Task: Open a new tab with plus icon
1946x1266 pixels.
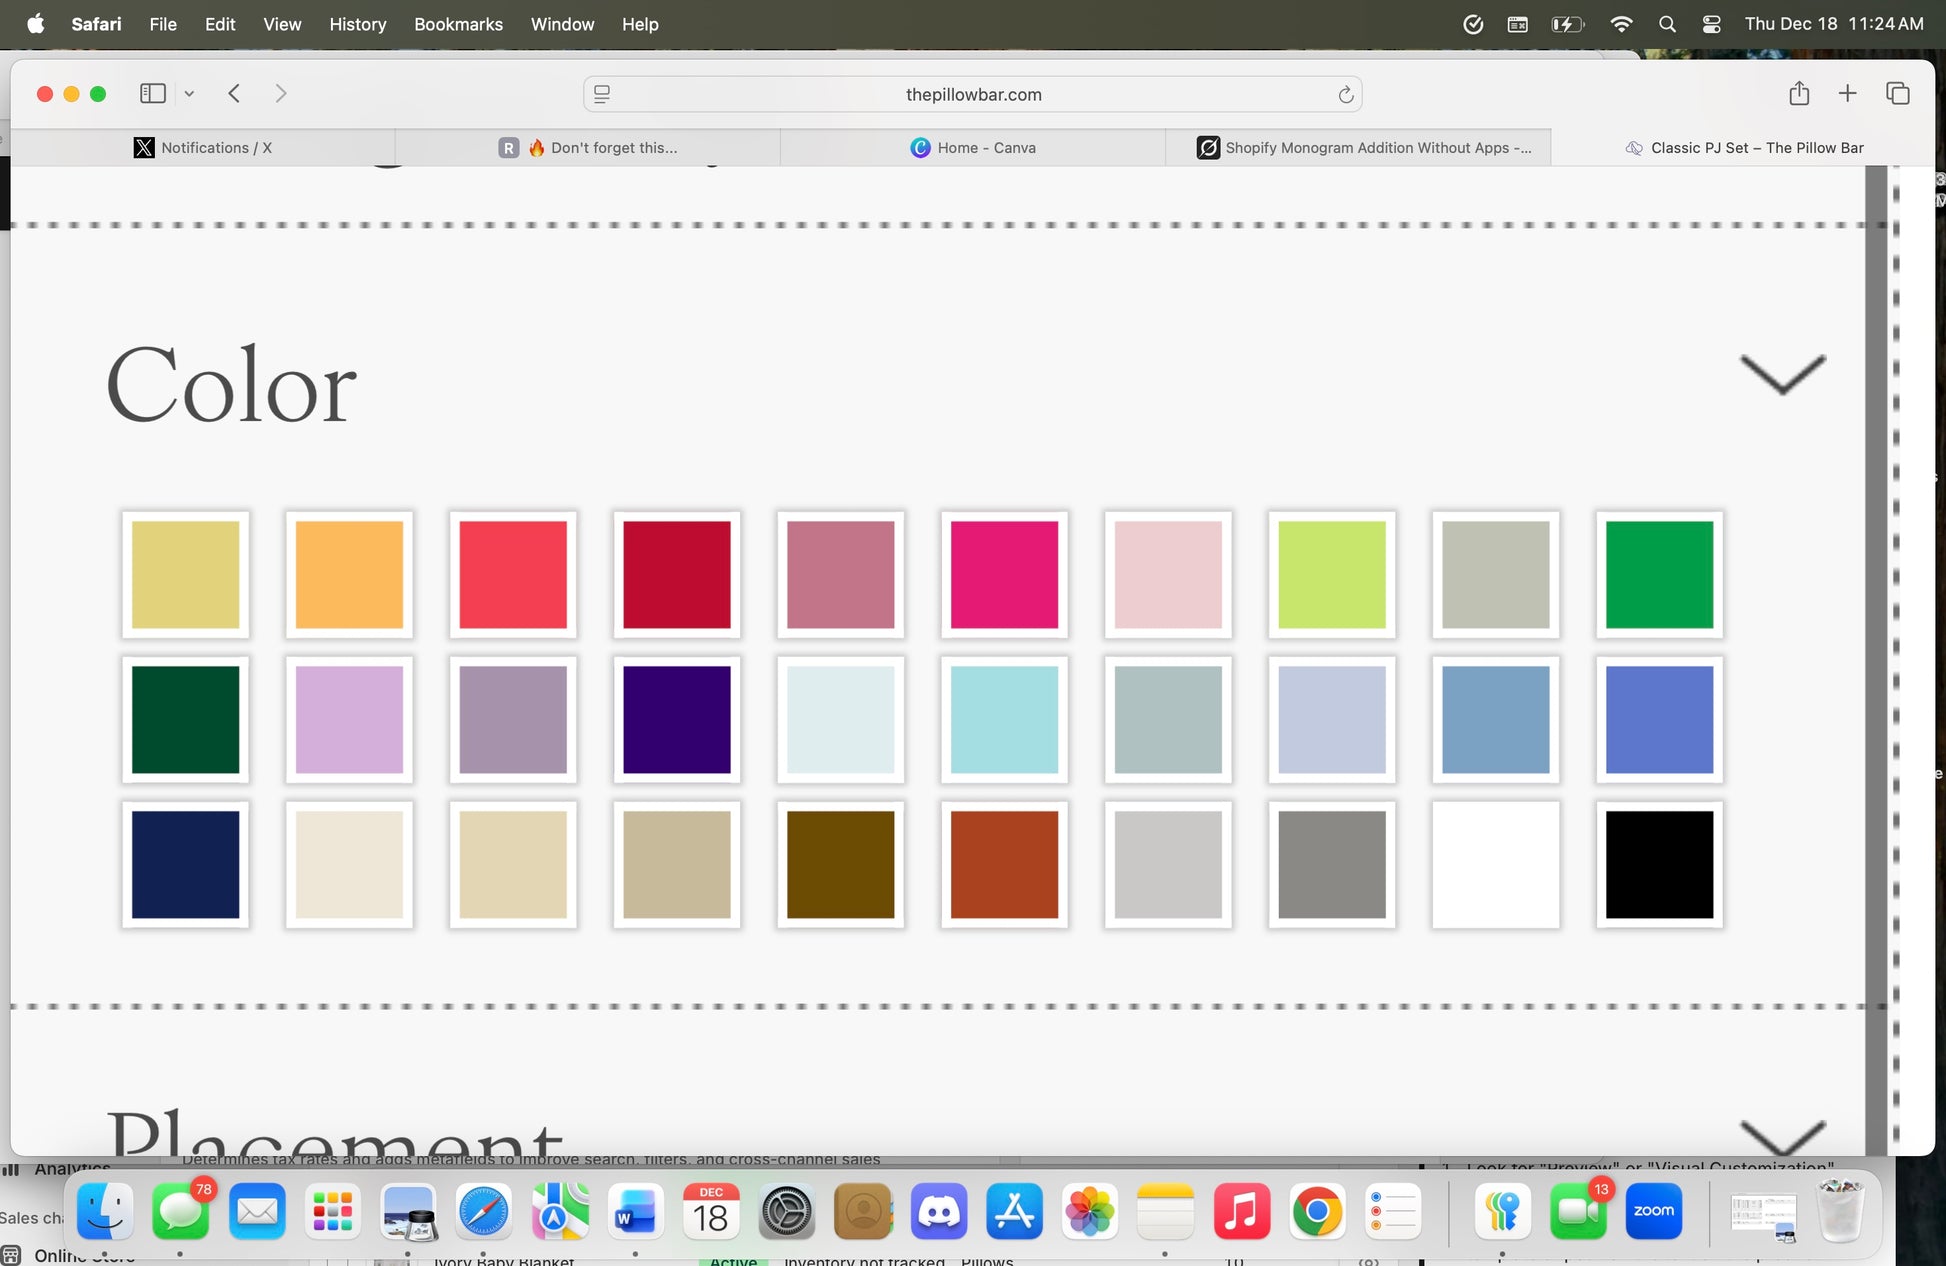Action: point(1847,94)
